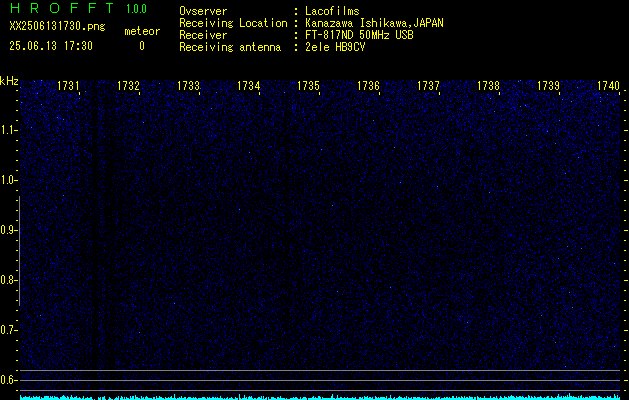Screen dimensions: 629x400
Task: Click the 0.6 kHz axis label
Action: 8,380
